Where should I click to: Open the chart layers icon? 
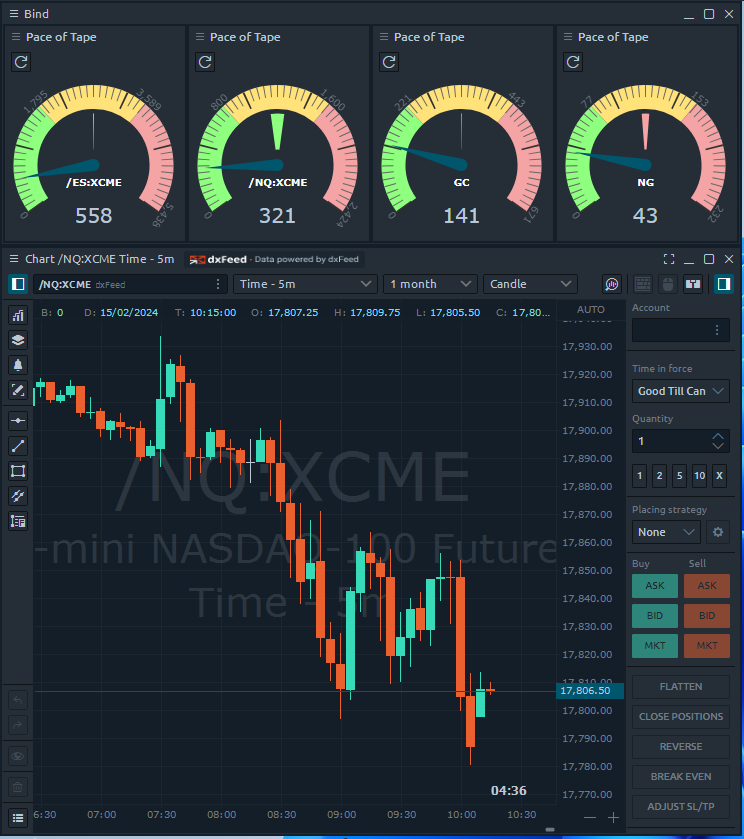[x=17, y=340]
